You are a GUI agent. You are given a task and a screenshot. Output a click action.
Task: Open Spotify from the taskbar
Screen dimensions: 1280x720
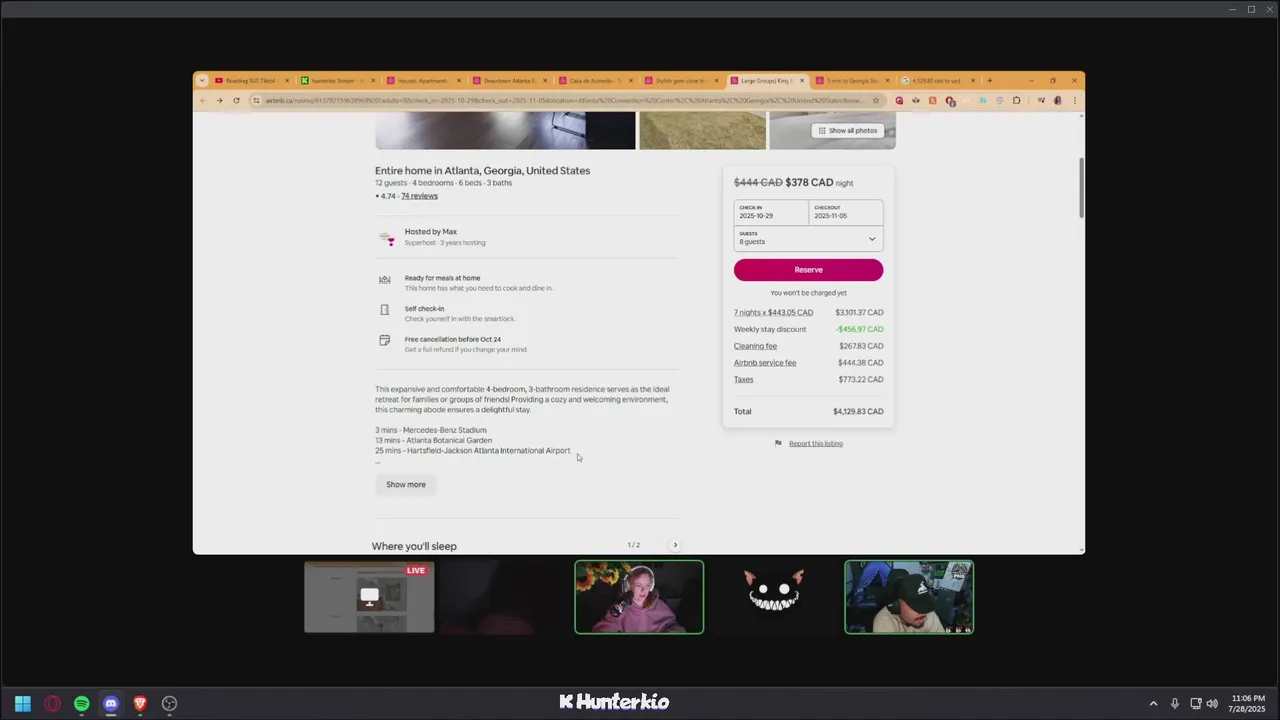tap(81, 704)
